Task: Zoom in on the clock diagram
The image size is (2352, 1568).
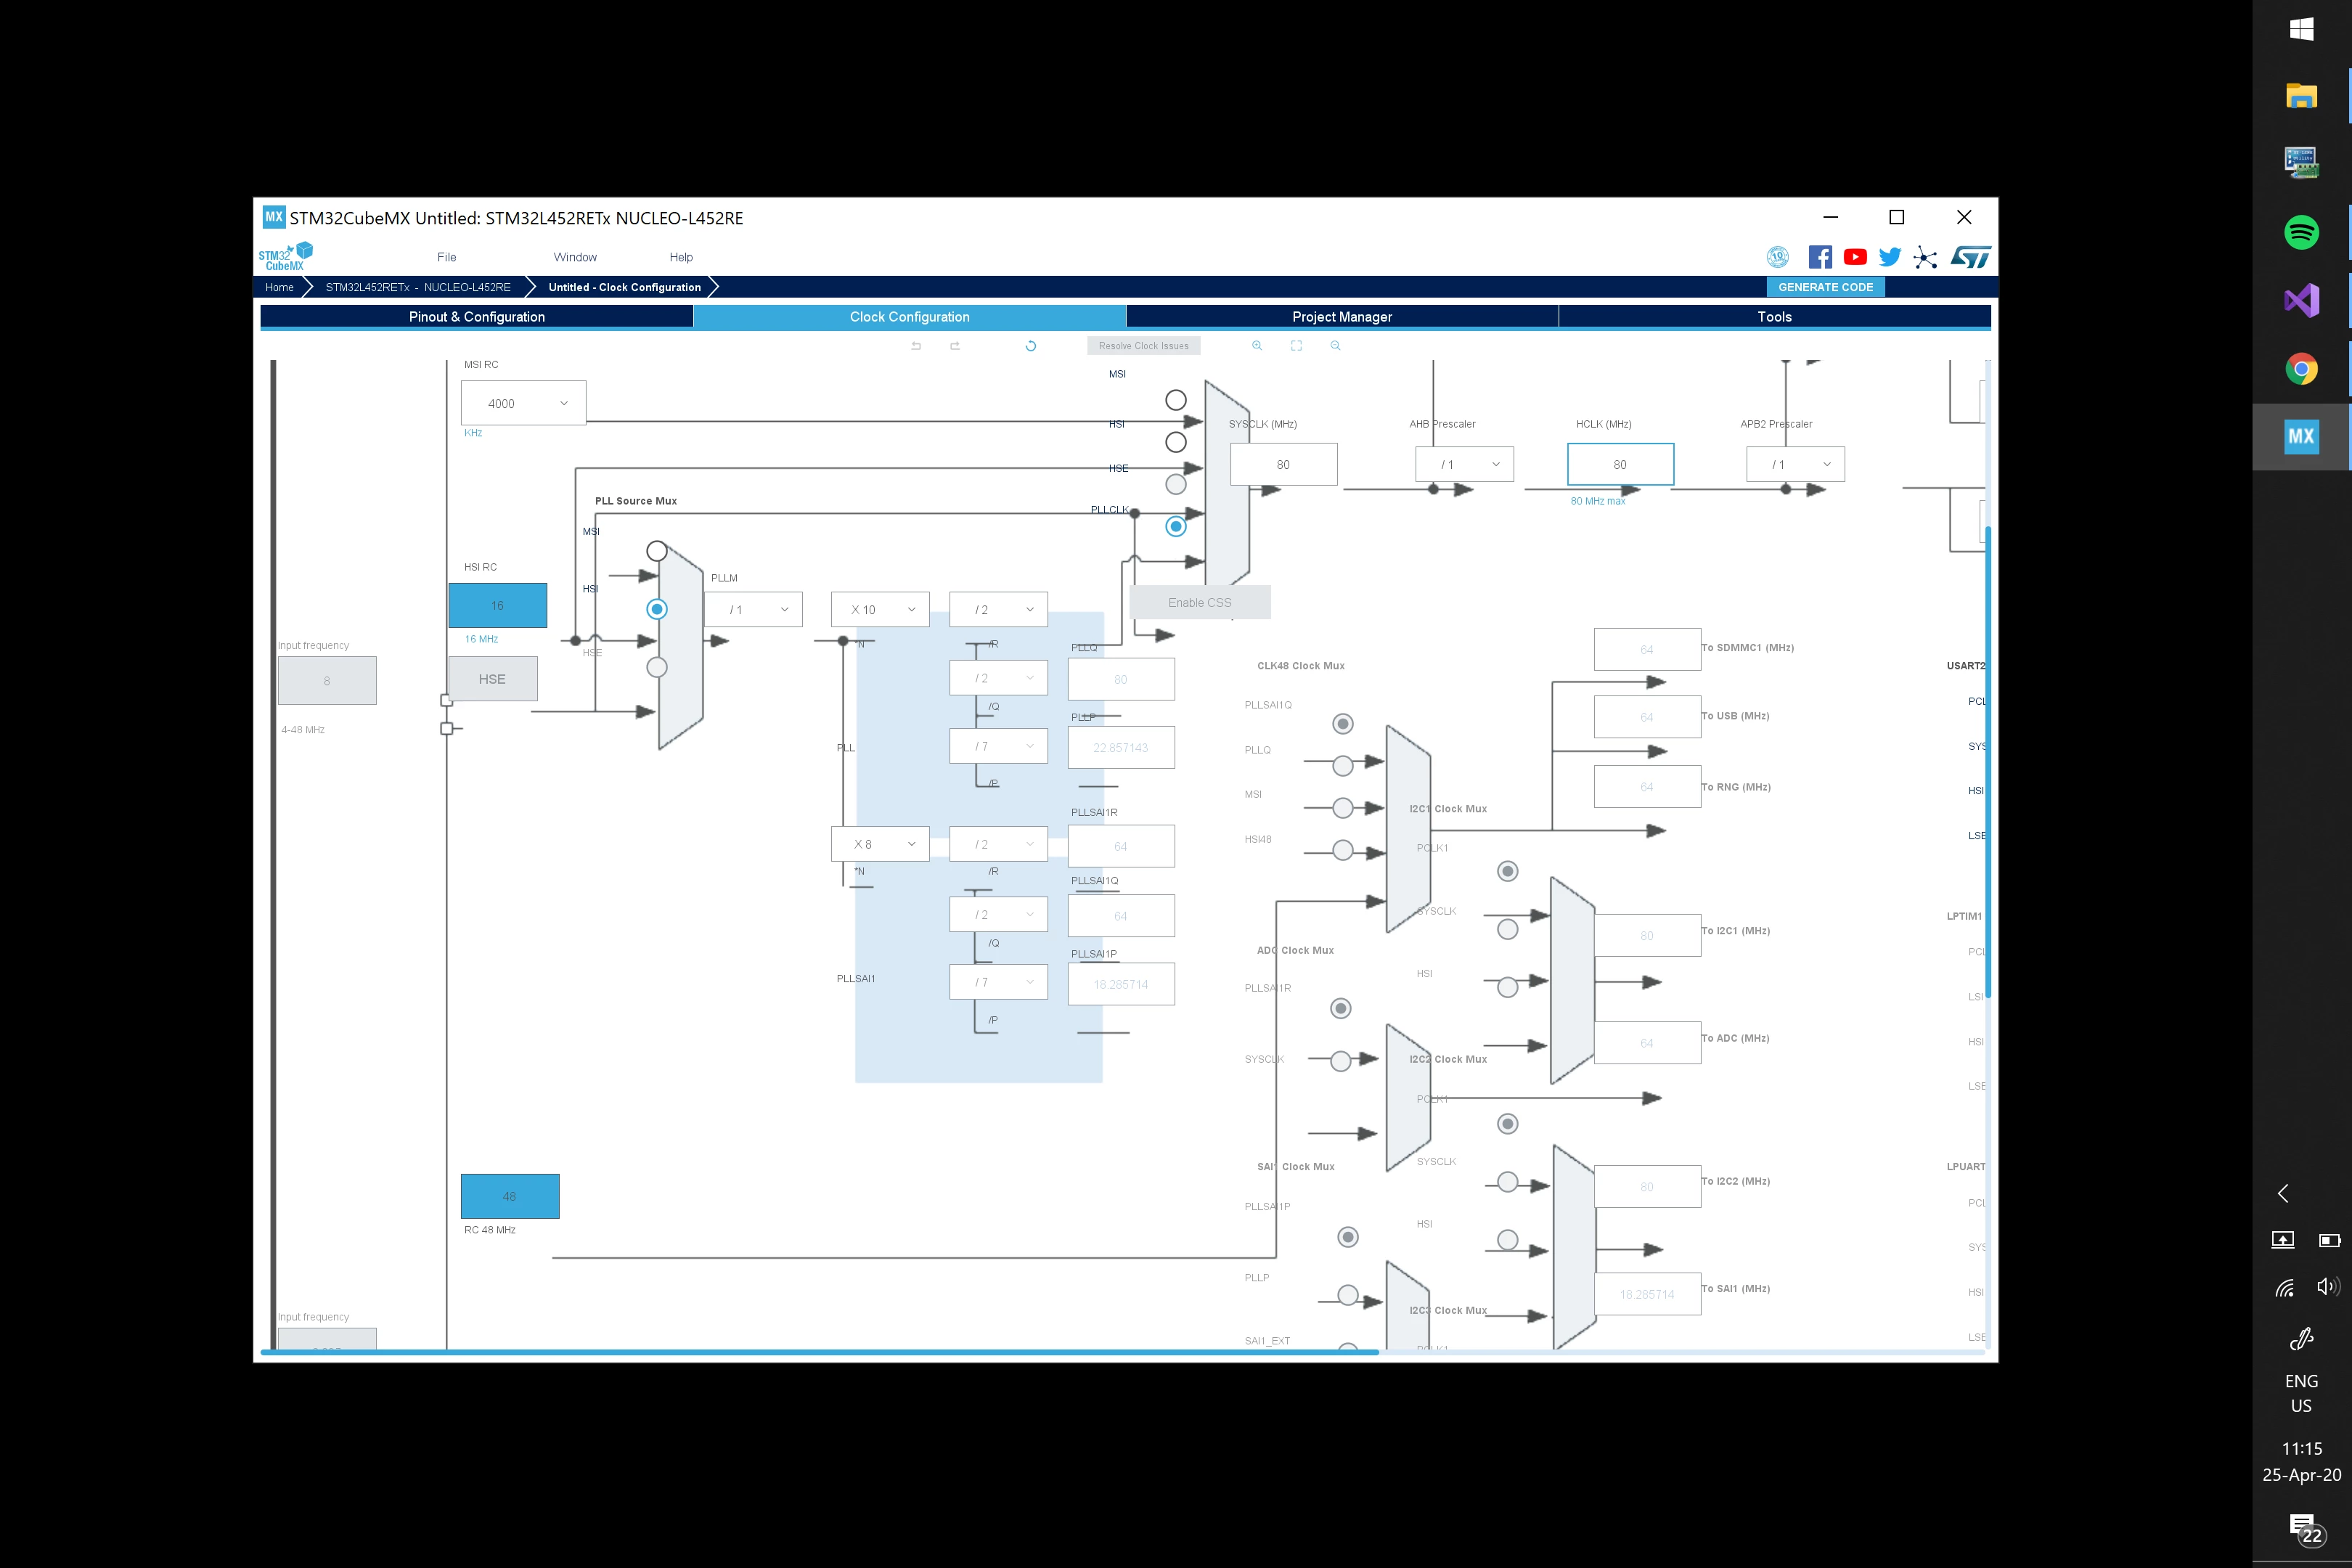Action: 1257,346
